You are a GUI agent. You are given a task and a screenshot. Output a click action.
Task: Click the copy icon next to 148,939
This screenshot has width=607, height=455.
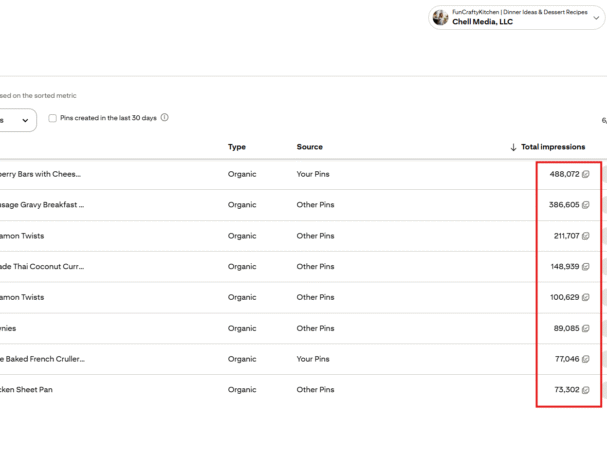[x=586, y=267]
